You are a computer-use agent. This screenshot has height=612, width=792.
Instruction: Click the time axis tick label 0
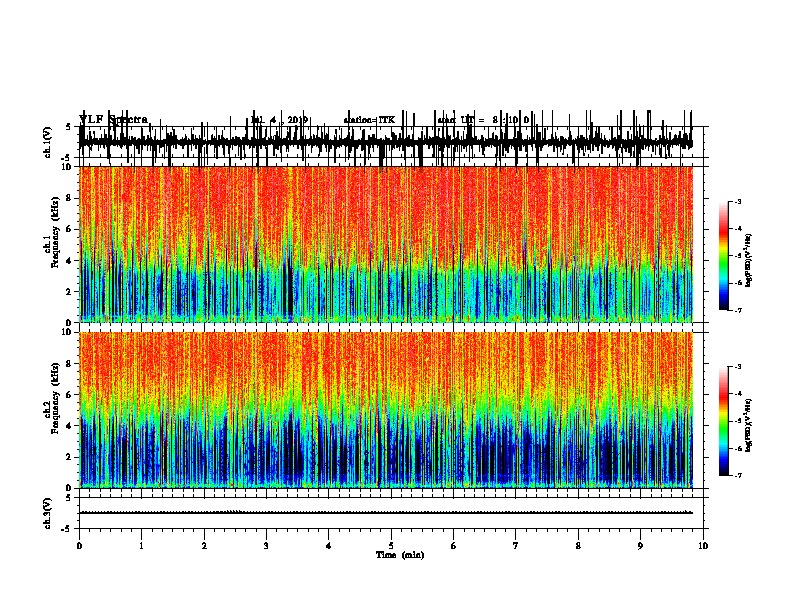pos(79,546)
